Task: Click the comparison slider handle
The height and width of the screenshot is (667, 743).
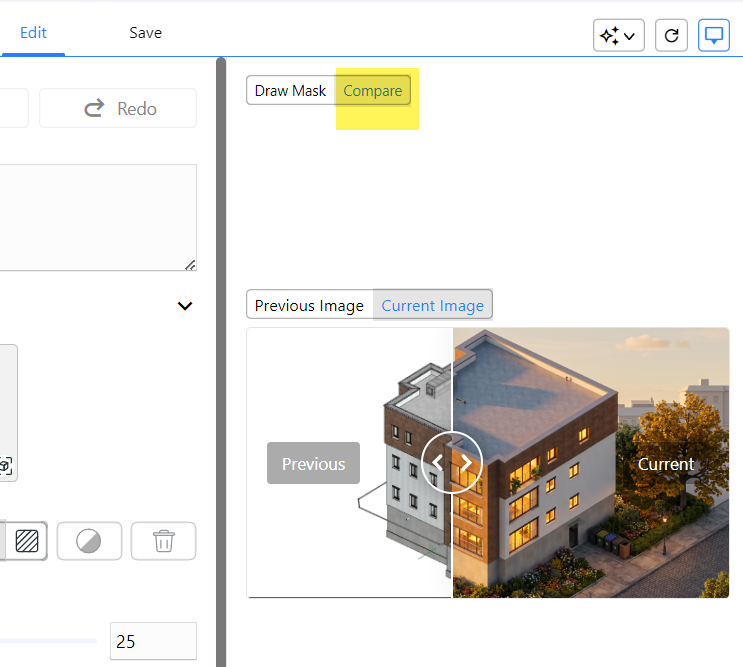Action: 452,462
